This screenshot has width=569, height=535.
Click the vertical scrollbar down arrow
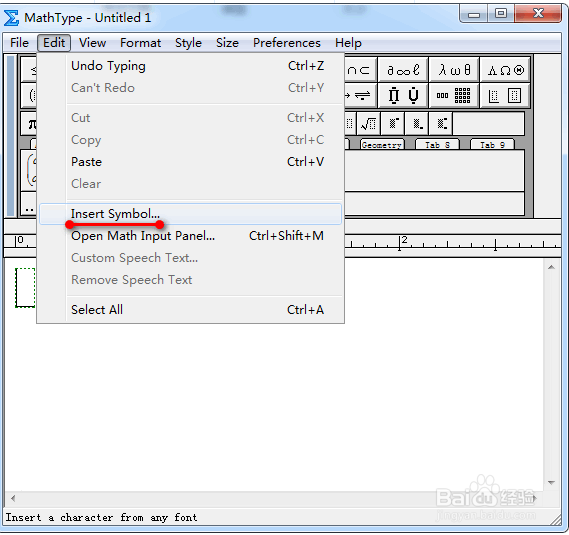[552, 483]
